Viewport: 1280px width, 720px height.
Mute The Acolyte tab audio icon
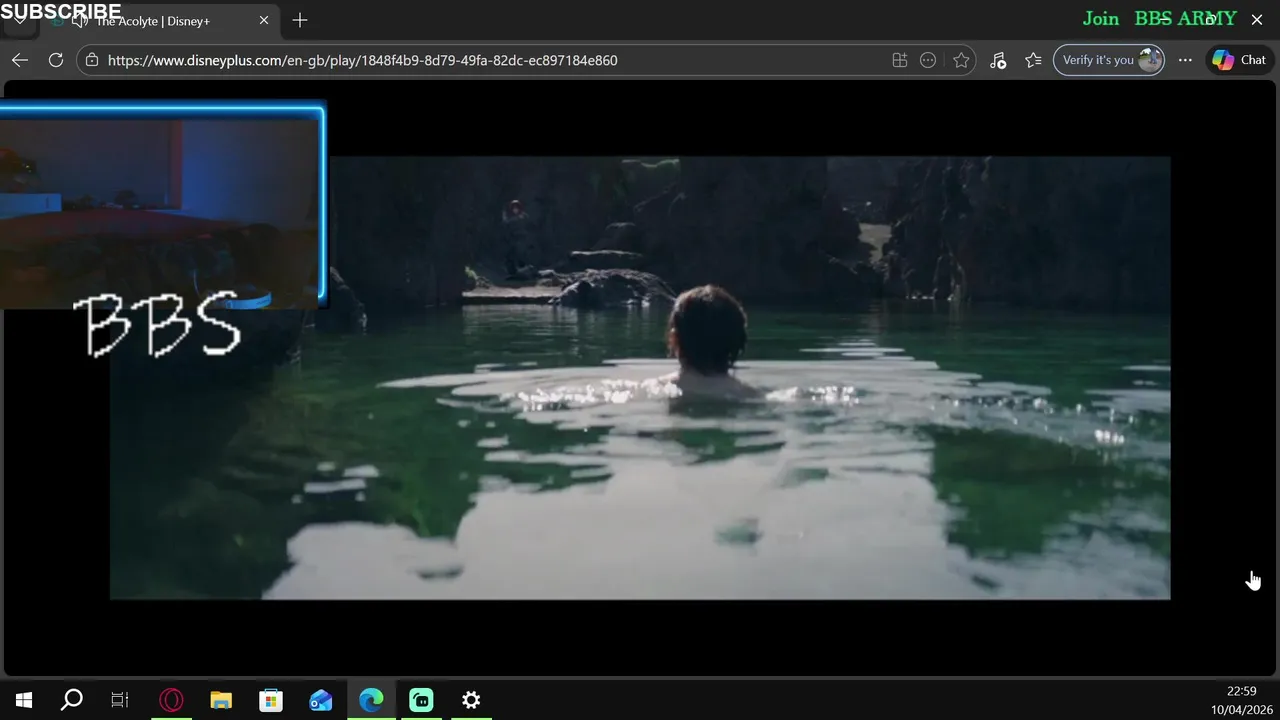click(x=80, y=21)
